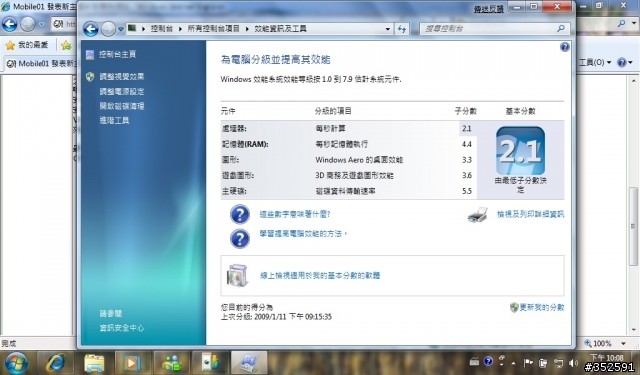Viewport: 640px width, 375px height.
Task: Click the Control Panel back arrow button
Action: click(91, 29)
